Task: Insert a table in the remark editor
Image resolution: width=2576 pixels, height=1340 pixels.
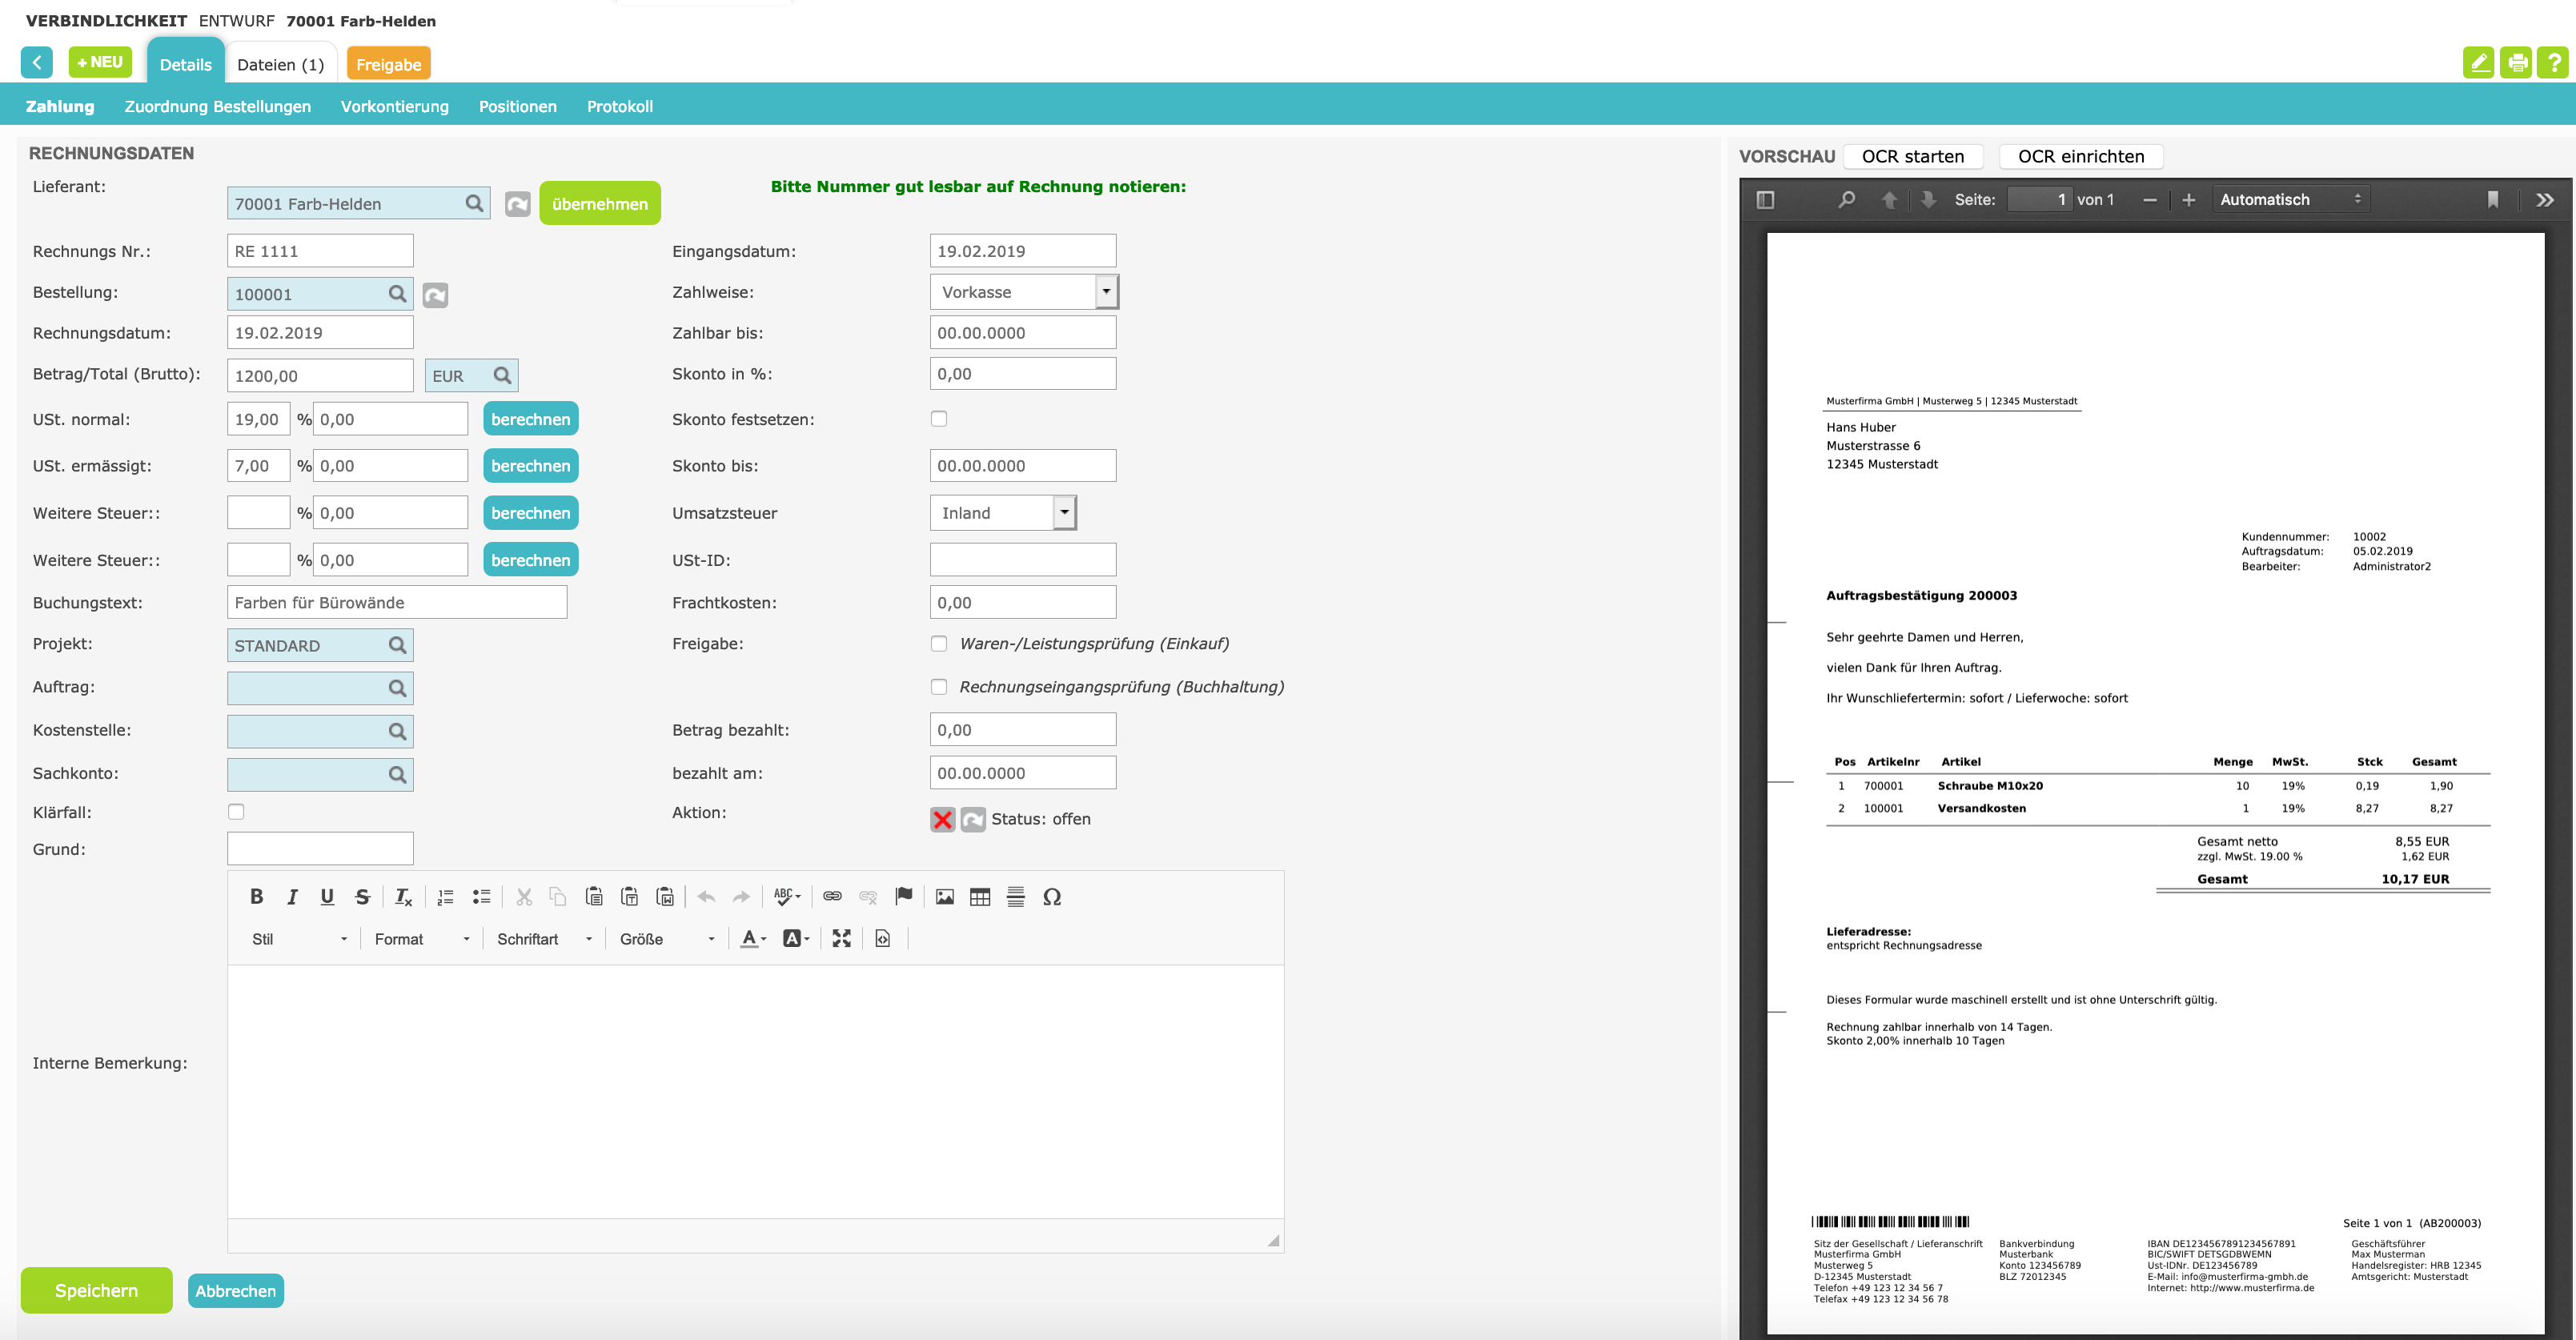Action: [980, 897]
